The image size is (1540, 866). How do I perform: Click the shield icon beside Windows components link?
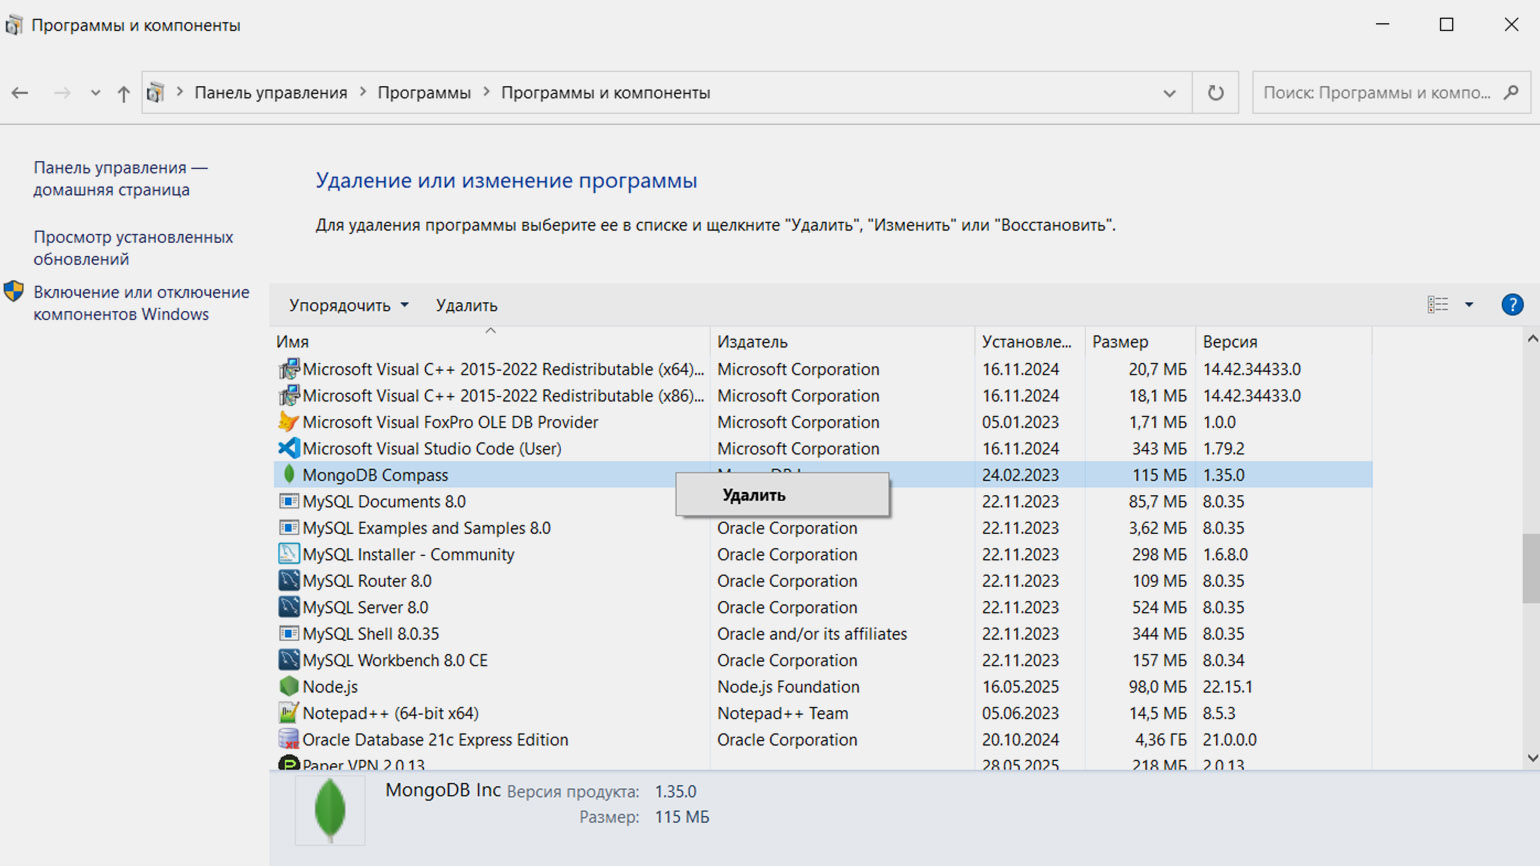click(14, 291)
